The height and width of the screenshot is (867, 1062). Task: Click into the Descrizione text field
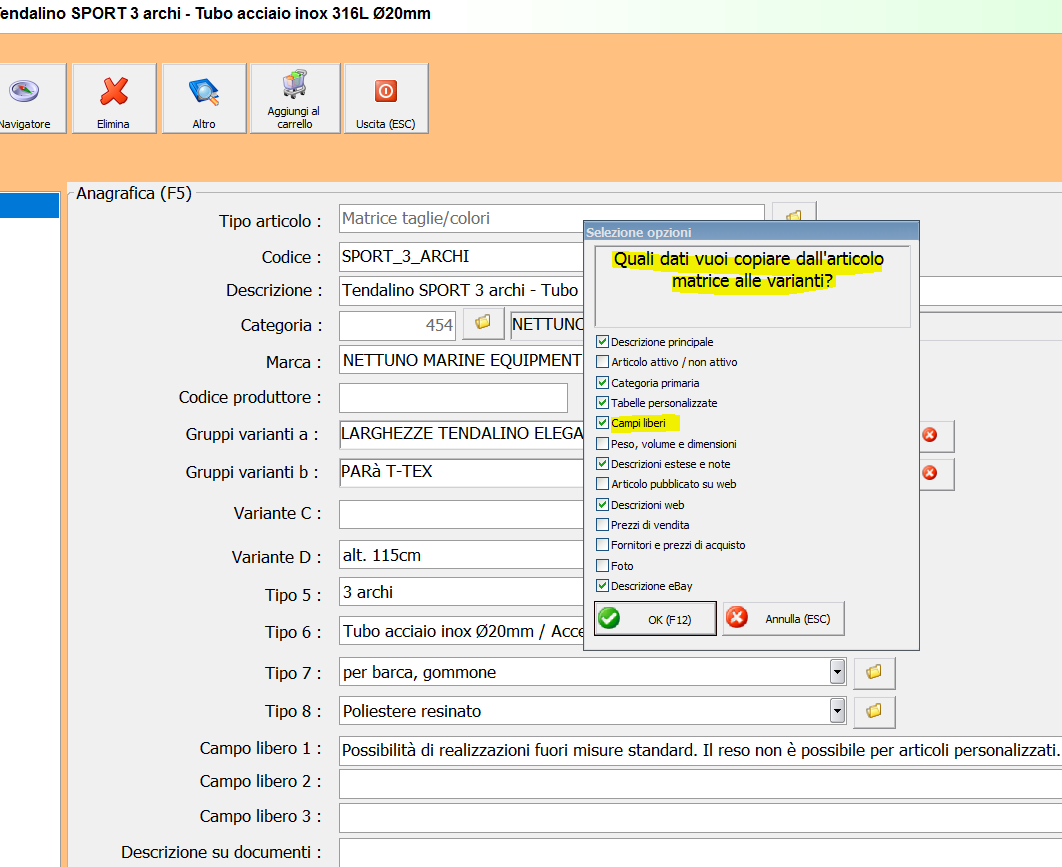(x=461, y=291)
